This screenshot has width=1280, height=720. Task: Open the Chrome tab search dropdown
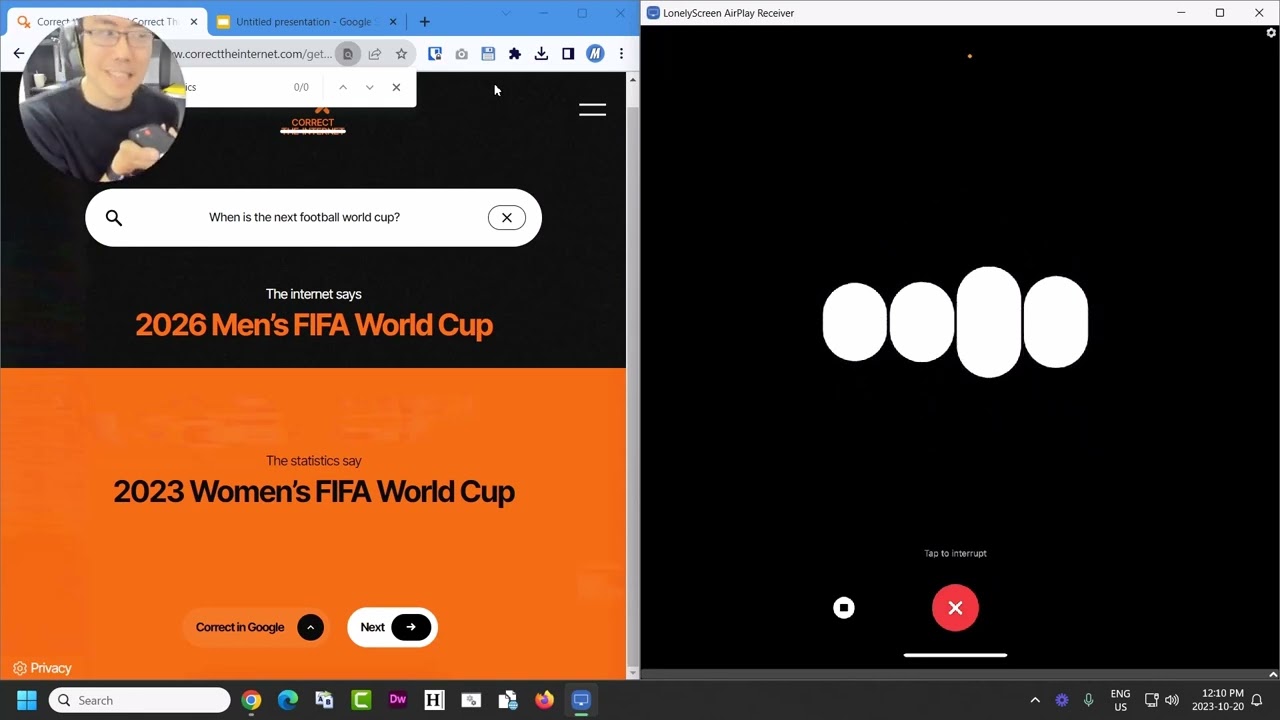506,13
